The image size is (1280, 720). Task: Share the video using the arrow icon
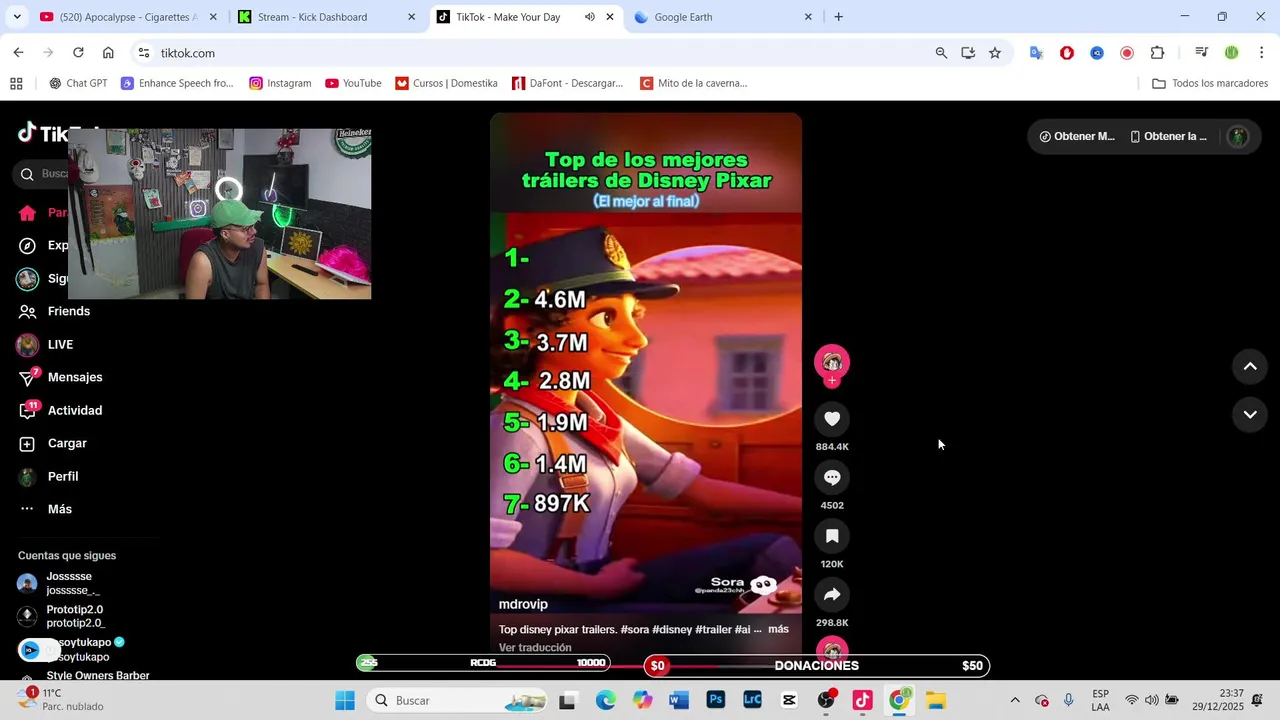(832, 595)
